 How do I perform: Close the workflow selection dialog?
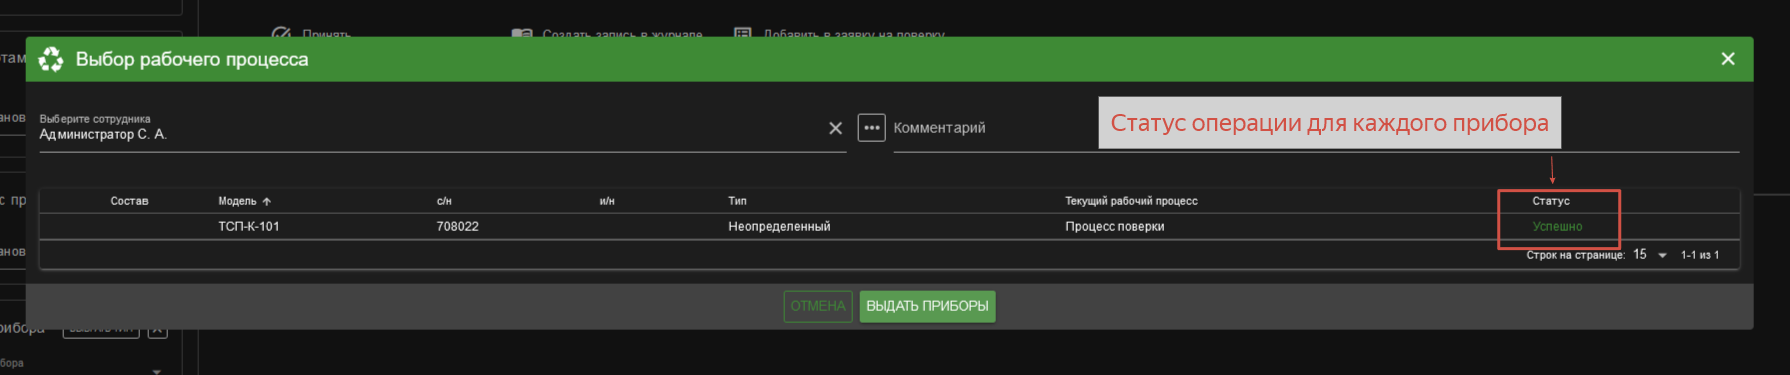(1728, 59)
